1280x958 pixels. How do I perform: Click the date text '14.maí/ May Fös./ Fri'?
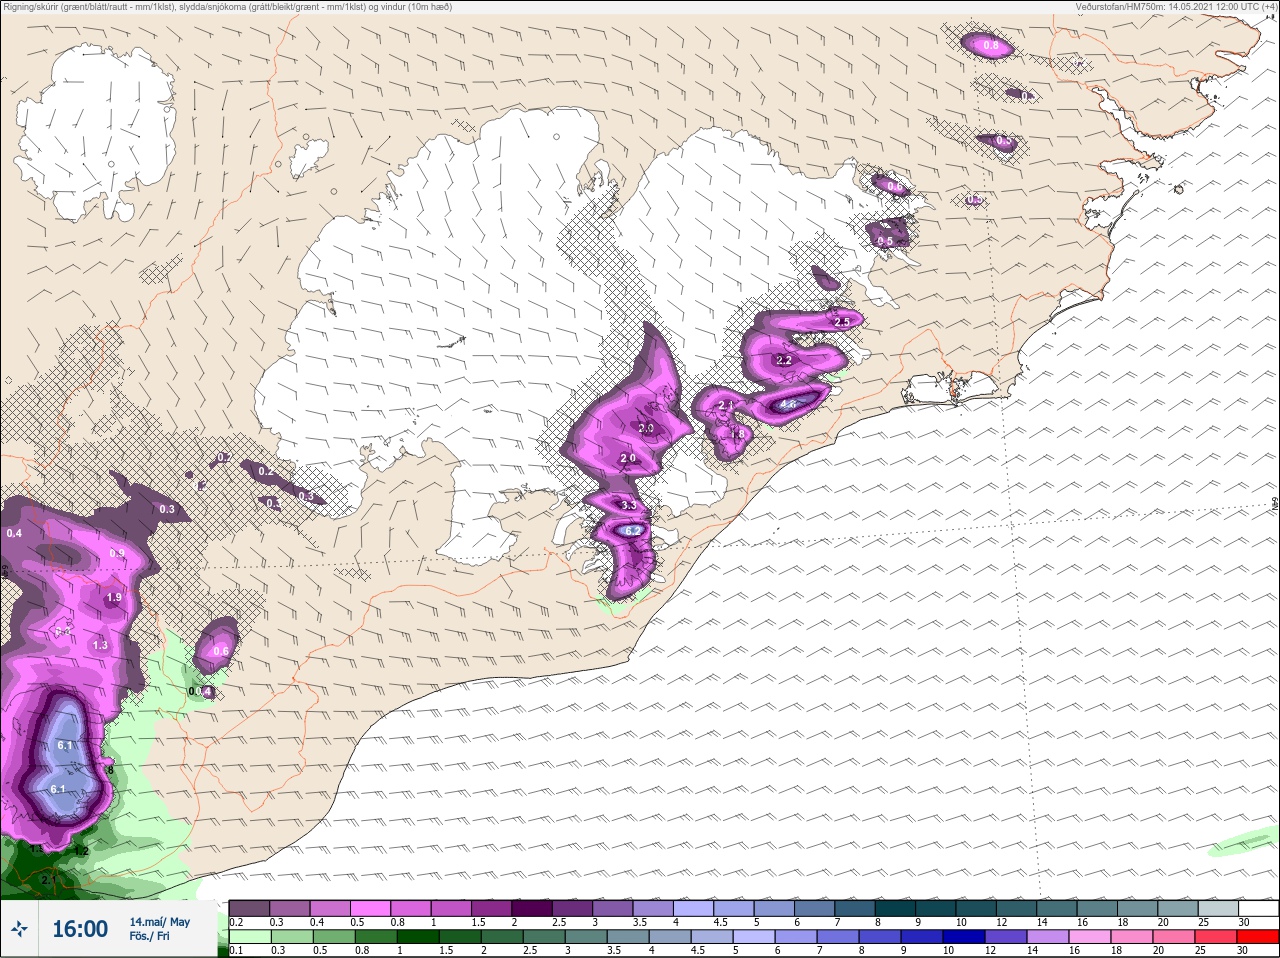(x=160, y=929)
